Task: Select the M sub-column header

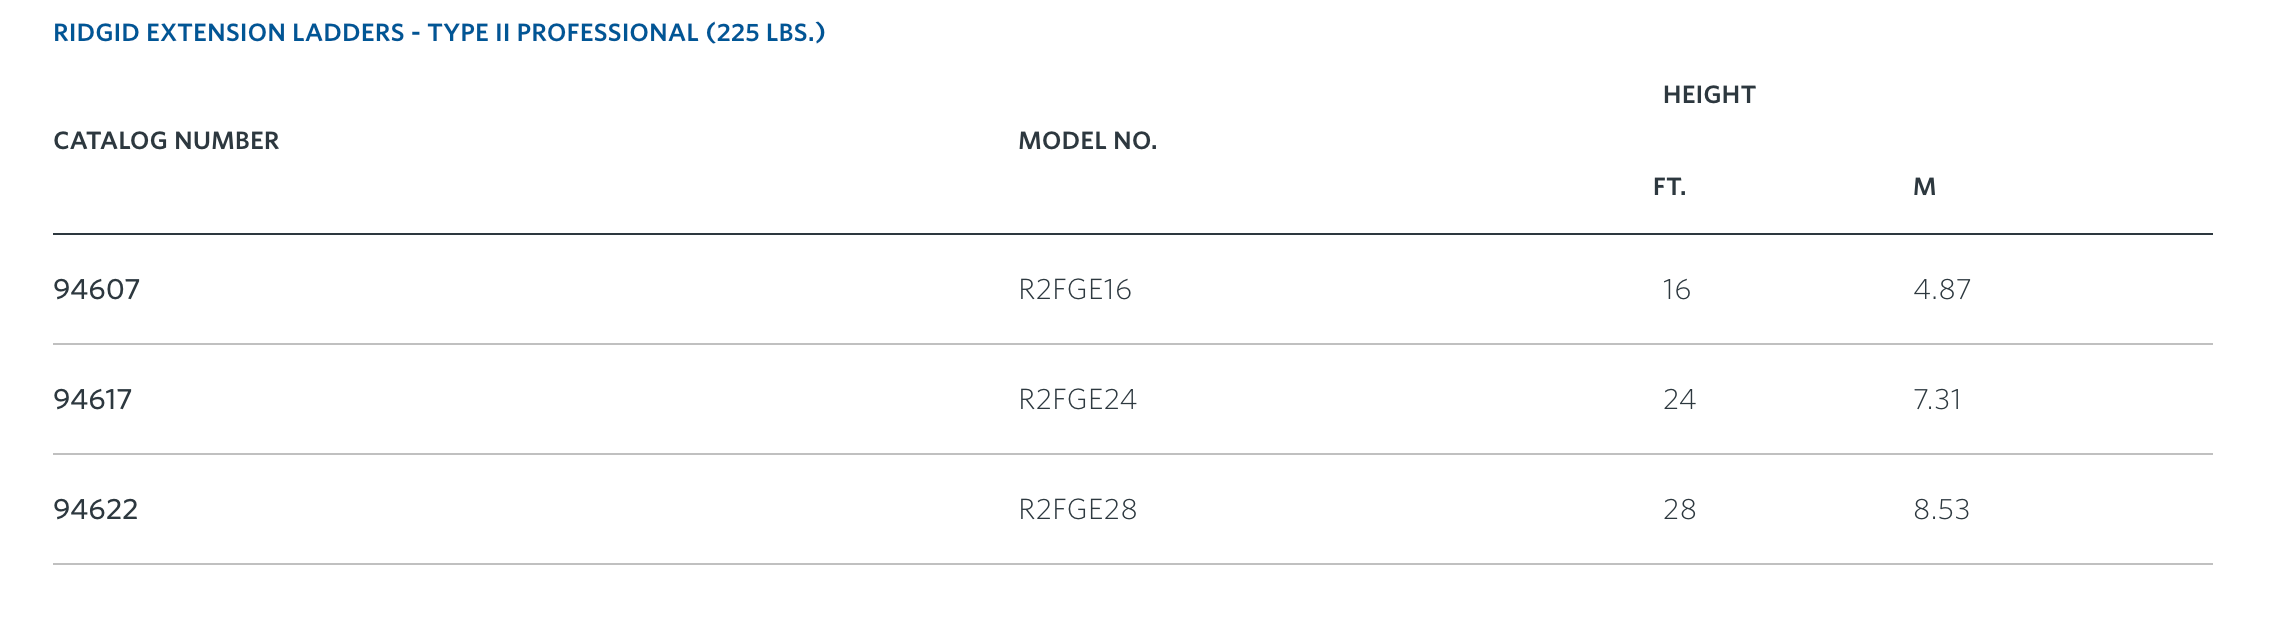Action: (x=1925, y=187)
